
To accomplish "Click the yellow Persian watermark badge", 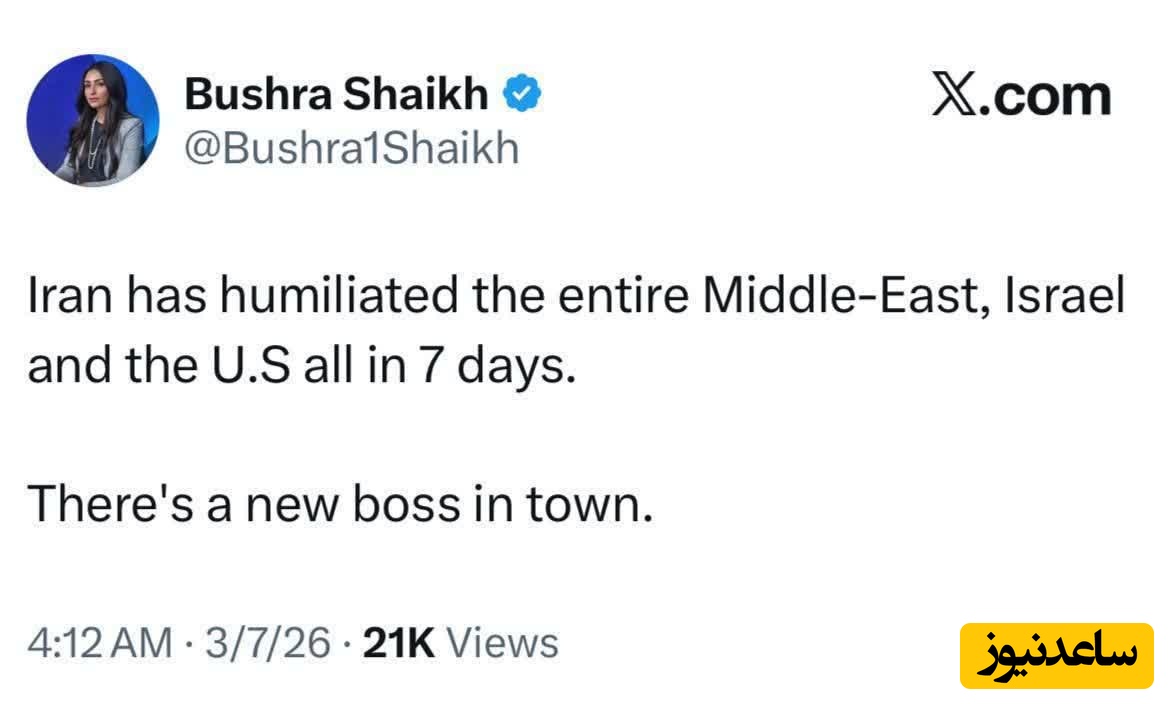I will click(1057, 656).
